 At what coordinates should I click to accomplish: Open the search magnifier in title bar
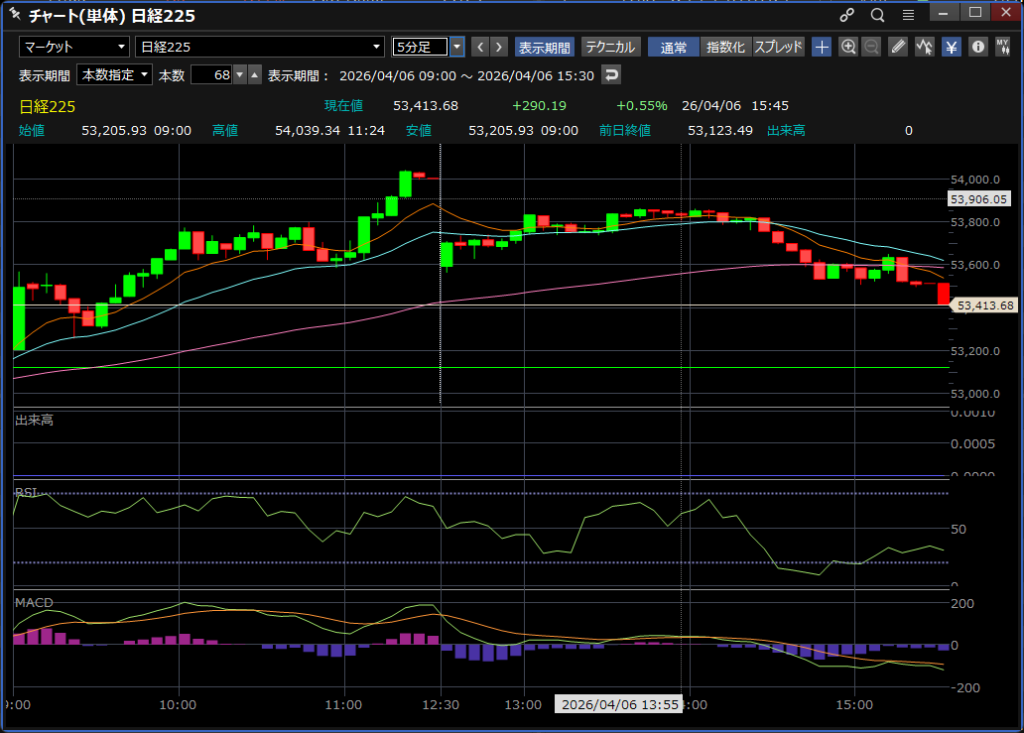[877, 15]
